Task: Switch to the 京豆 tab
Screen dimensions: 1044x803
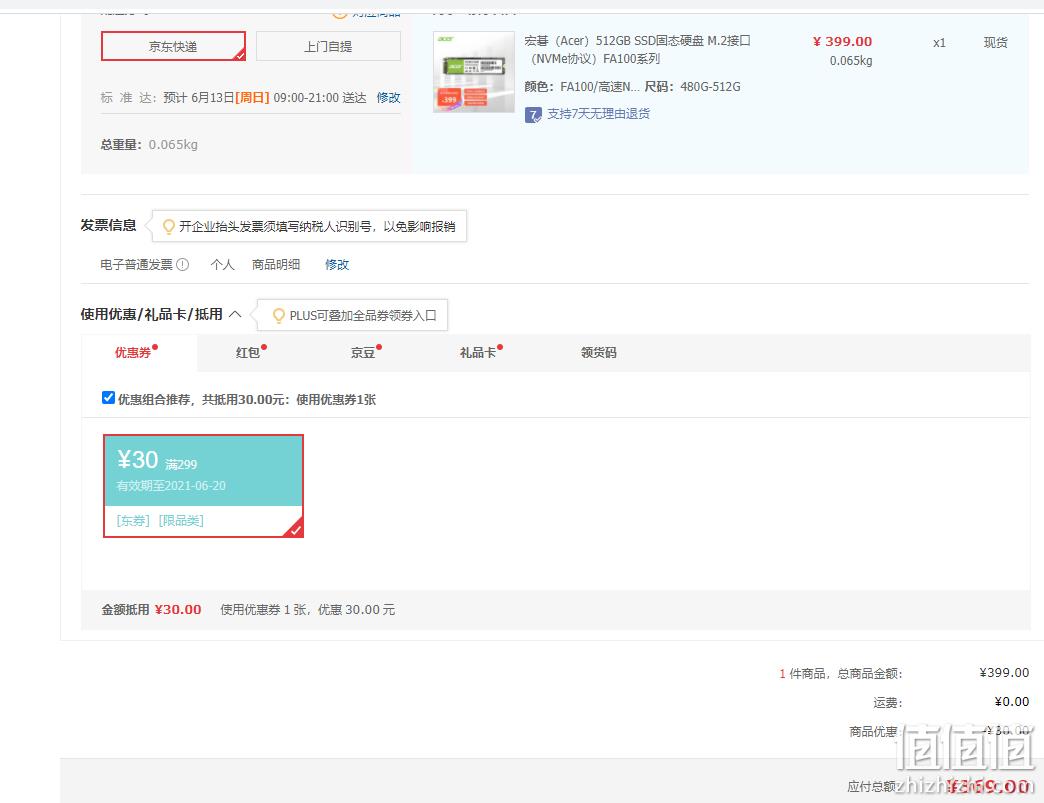Action: pyautogui.click(x=363, y=352)
